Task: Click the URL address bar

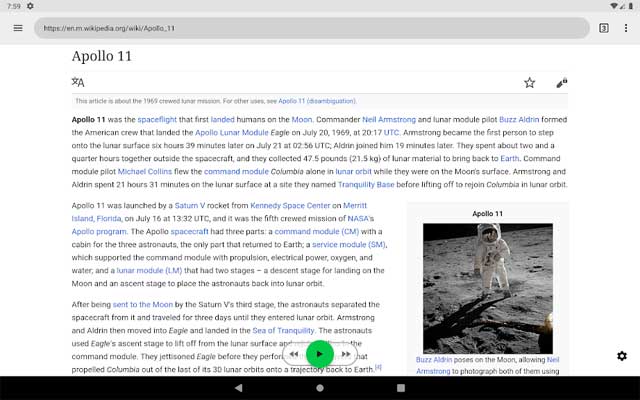Action: coord(310,28)
